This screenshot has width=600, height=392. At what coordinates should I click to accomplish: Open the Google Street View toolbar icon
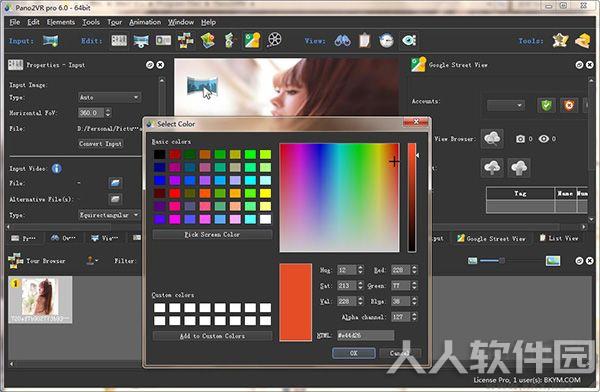pos(252,40)
